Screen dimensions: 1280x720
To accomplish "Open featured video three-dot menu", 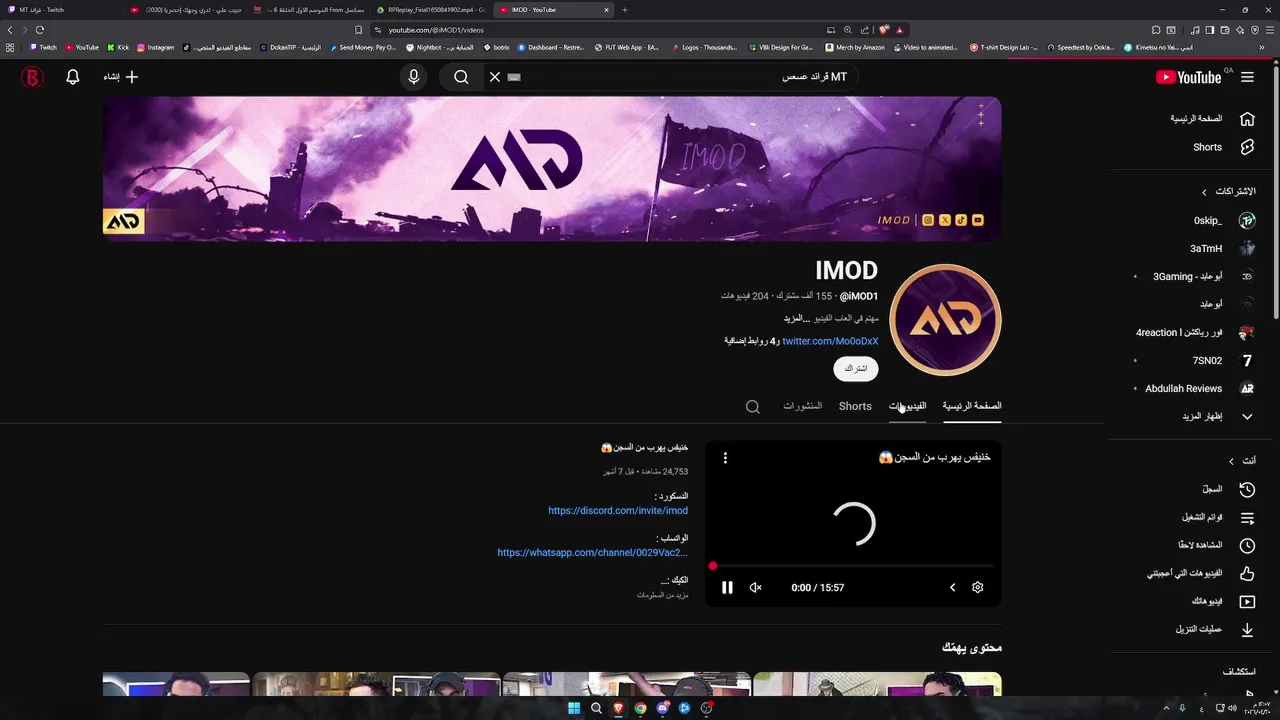I will pyautogui.click(x=725, y=458).
